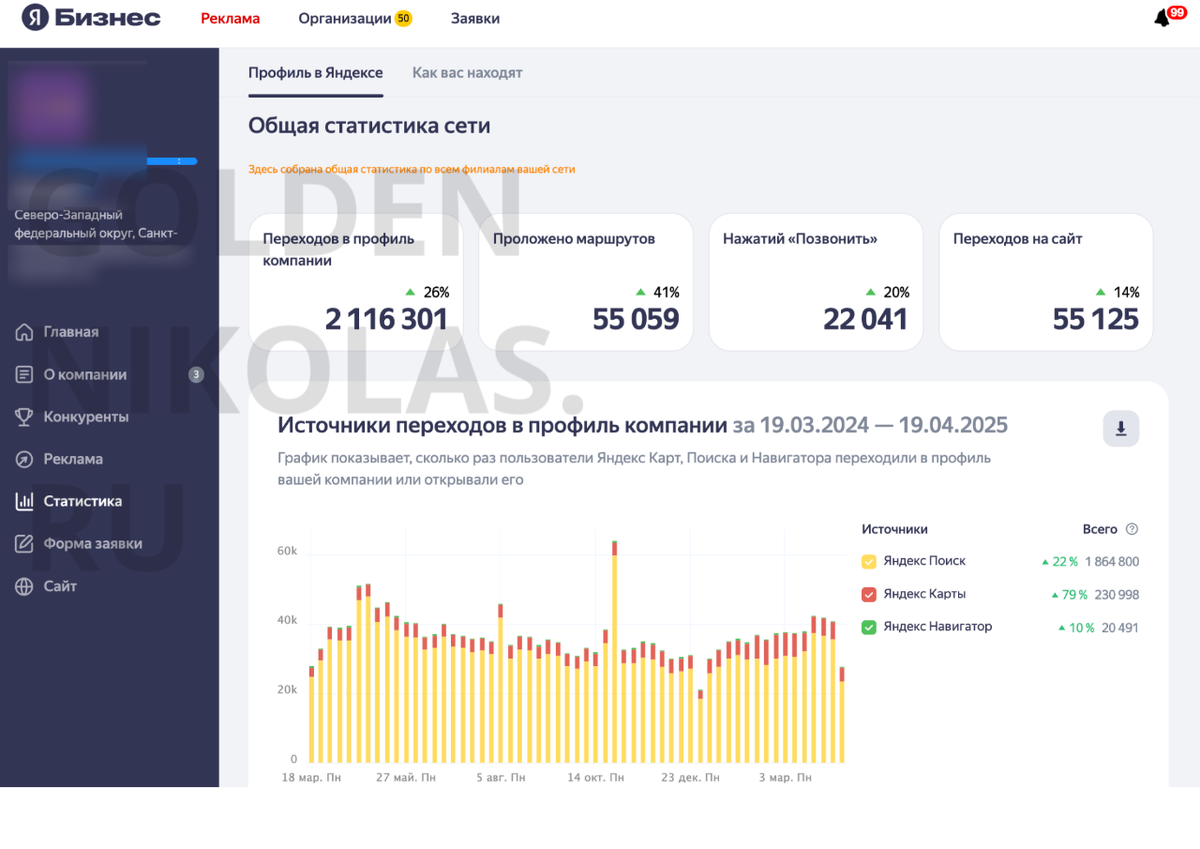
Task: Click the tallest bar in the October chart
Action: coord(614,651)
